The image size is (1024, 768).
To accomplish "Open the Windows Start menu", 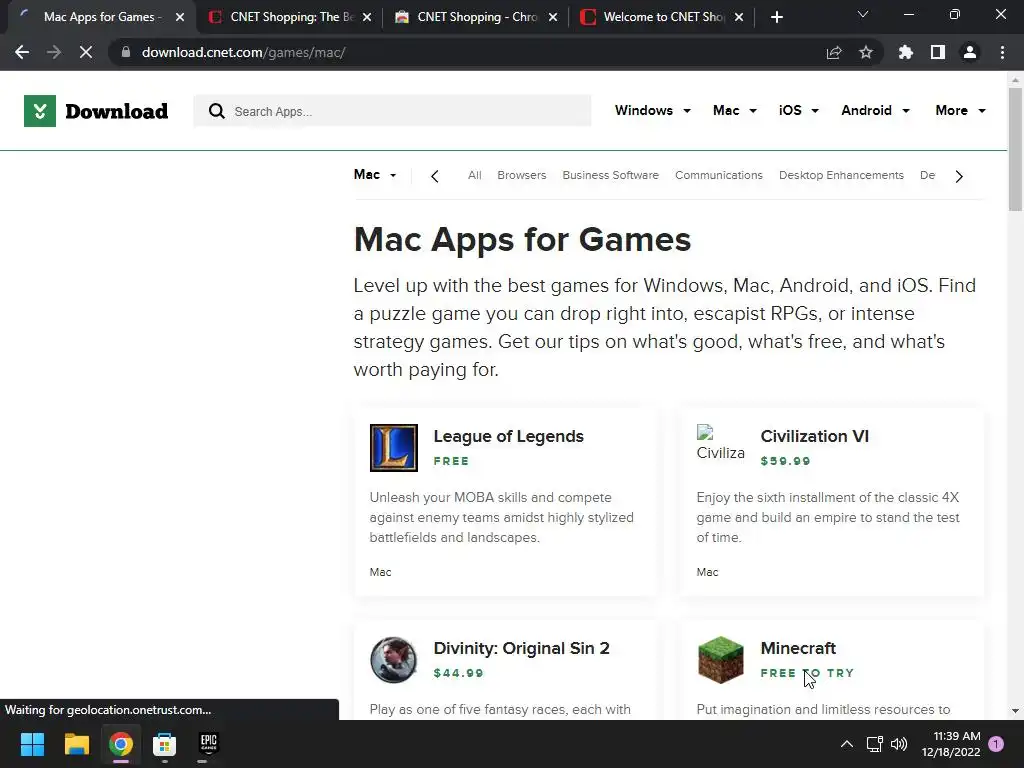I will pyautogui.click(x=32, y=744).
